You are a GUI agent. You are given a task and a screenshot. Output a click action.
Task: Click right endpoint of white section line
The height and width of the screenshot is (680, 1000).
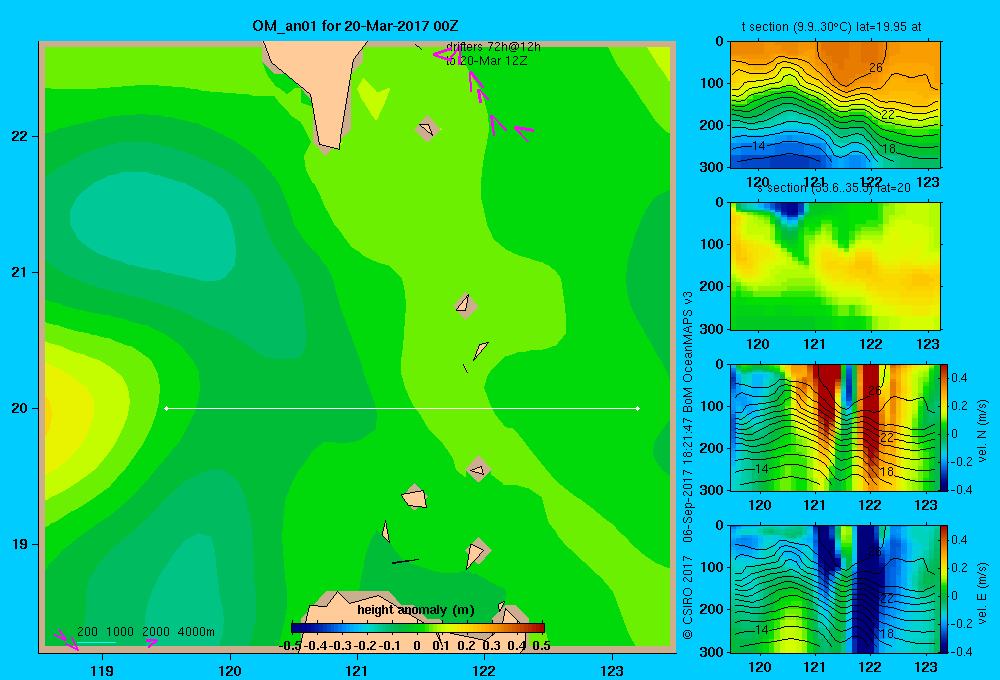click(638, 408)
